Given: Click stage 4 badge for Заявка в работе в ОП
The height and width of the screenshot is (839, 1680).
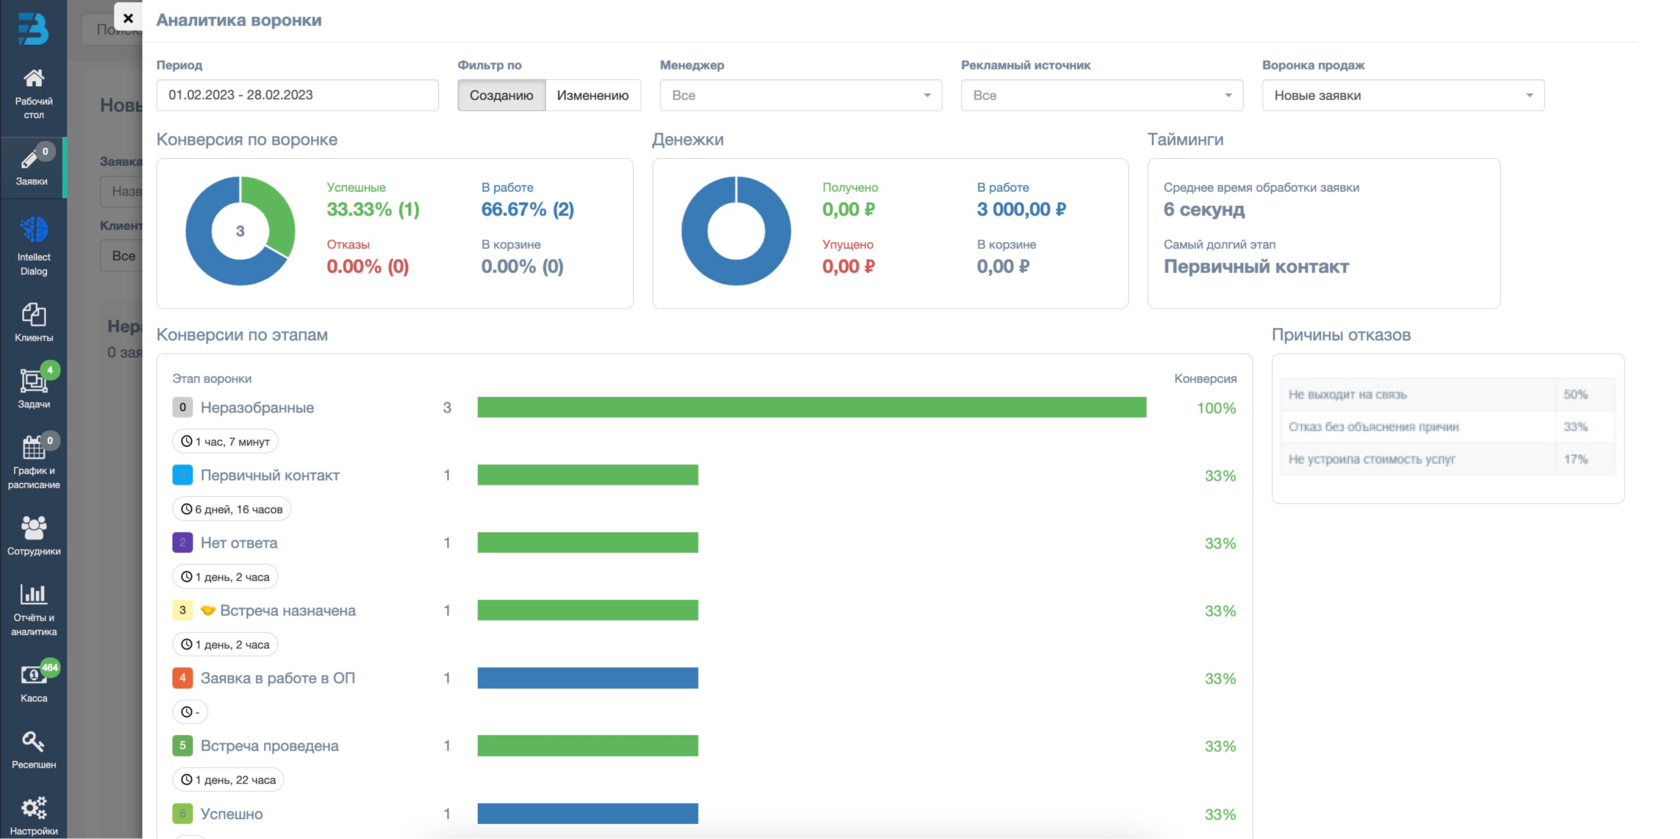Looking at the screenshot, I should click(x=182, y=678).
